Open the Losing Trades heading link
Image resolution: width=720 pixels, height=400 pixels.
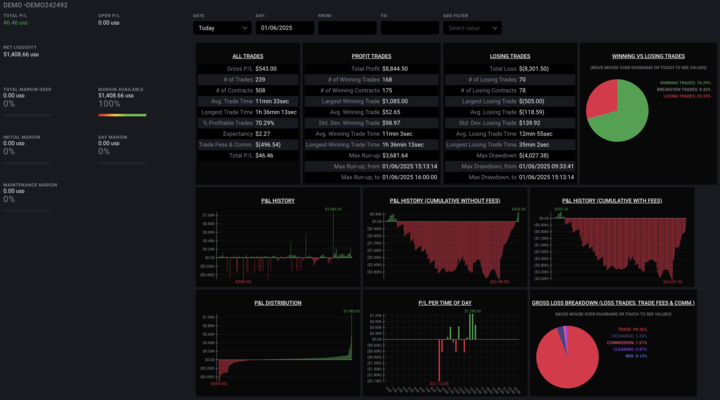coord(510,56)
